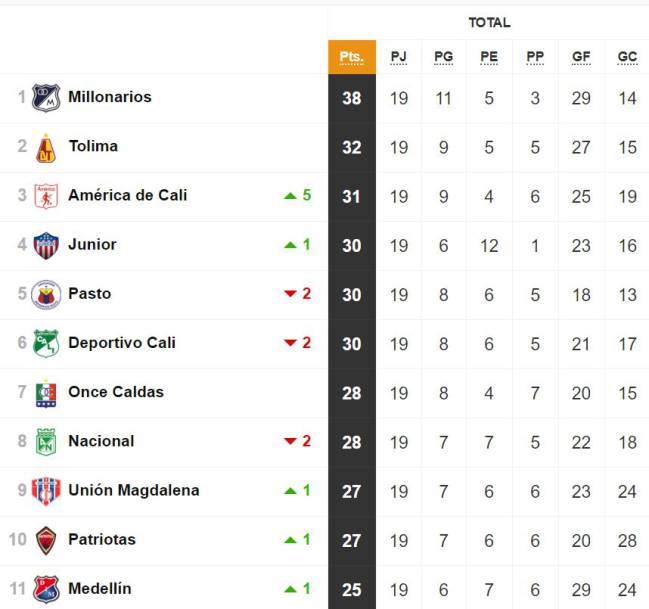
Task: Open the Patriotas team link
Action: 102,539
